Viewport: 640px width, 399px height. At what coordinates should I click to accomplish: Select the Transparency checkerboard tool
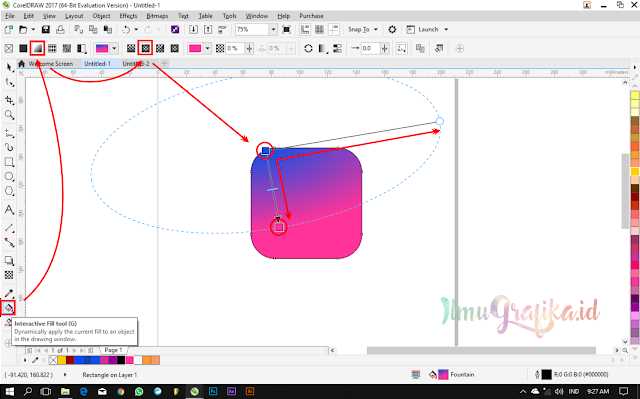coord(9,275)
